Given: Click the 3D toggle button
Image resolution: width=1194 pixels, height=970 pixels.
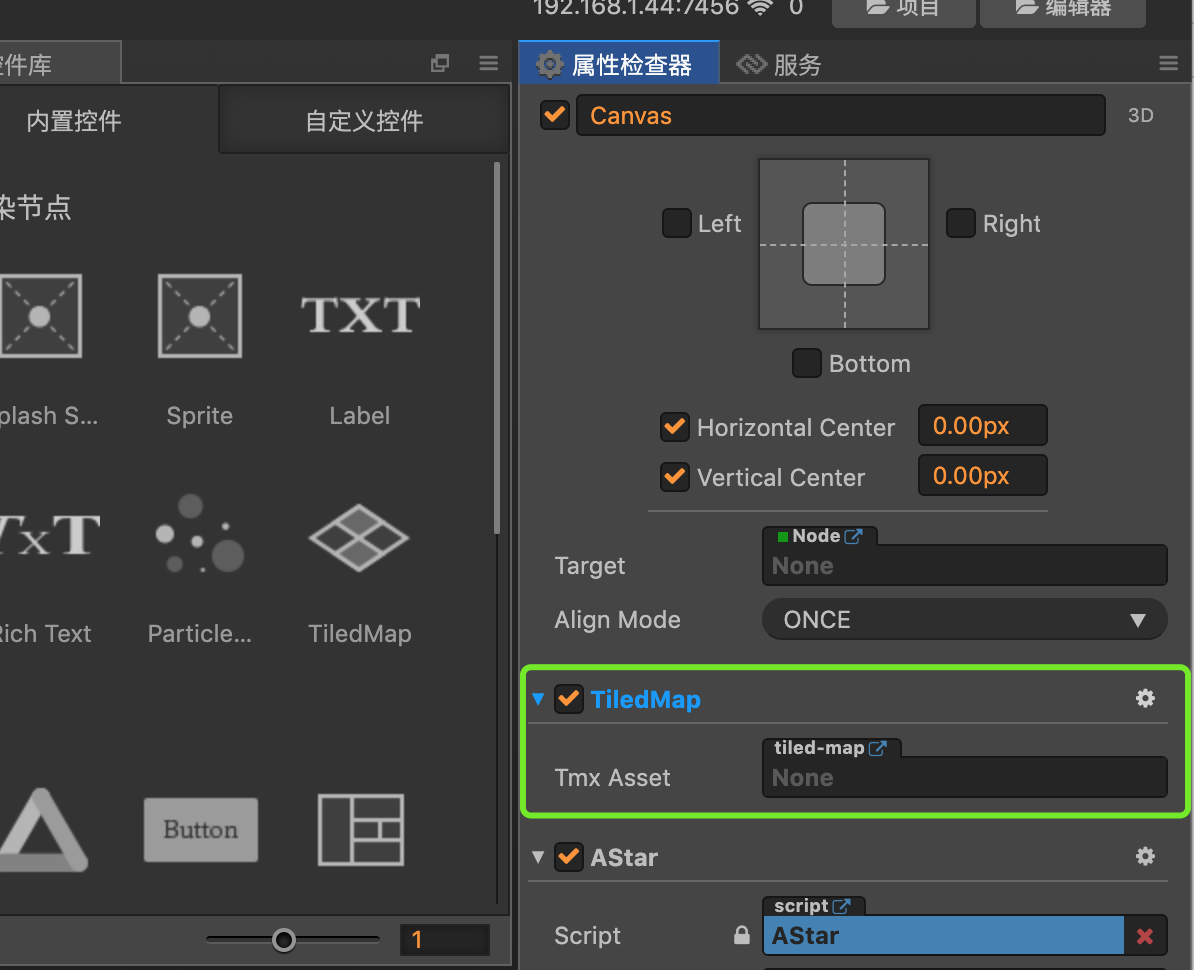Looking at the screenshot, I should (1140, 115).
